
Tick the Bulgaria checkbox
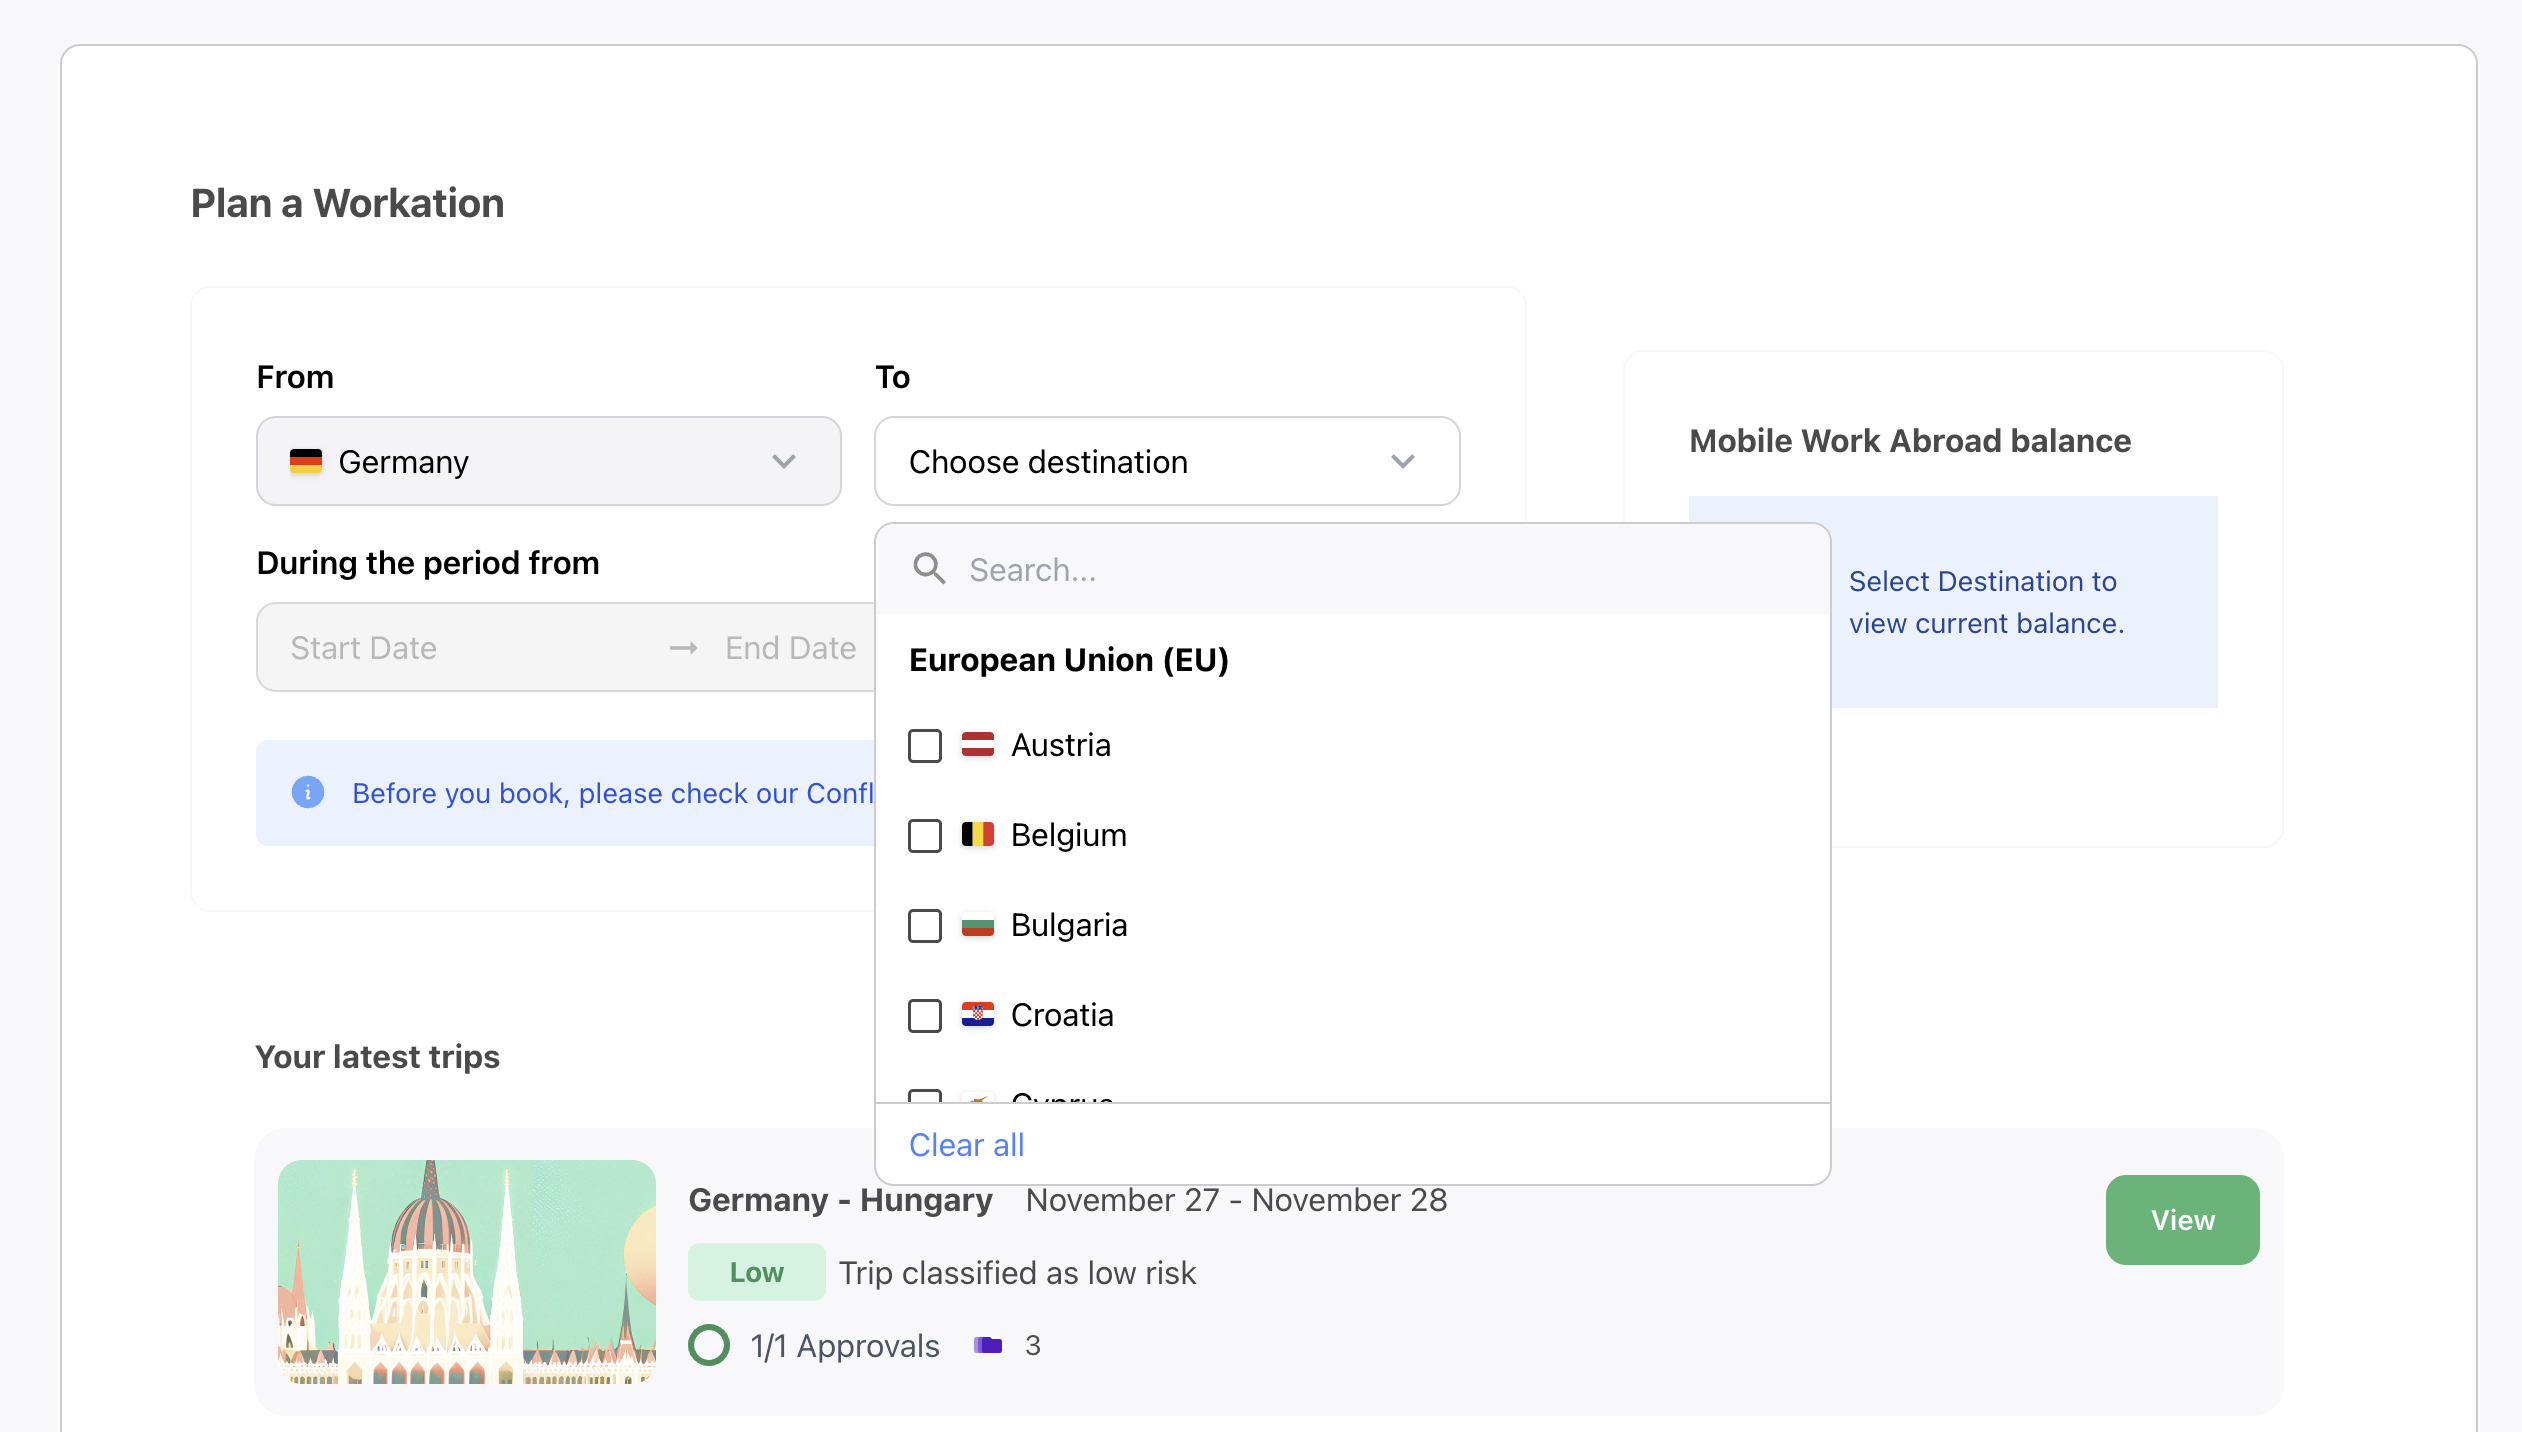click(x=925, y=925)
